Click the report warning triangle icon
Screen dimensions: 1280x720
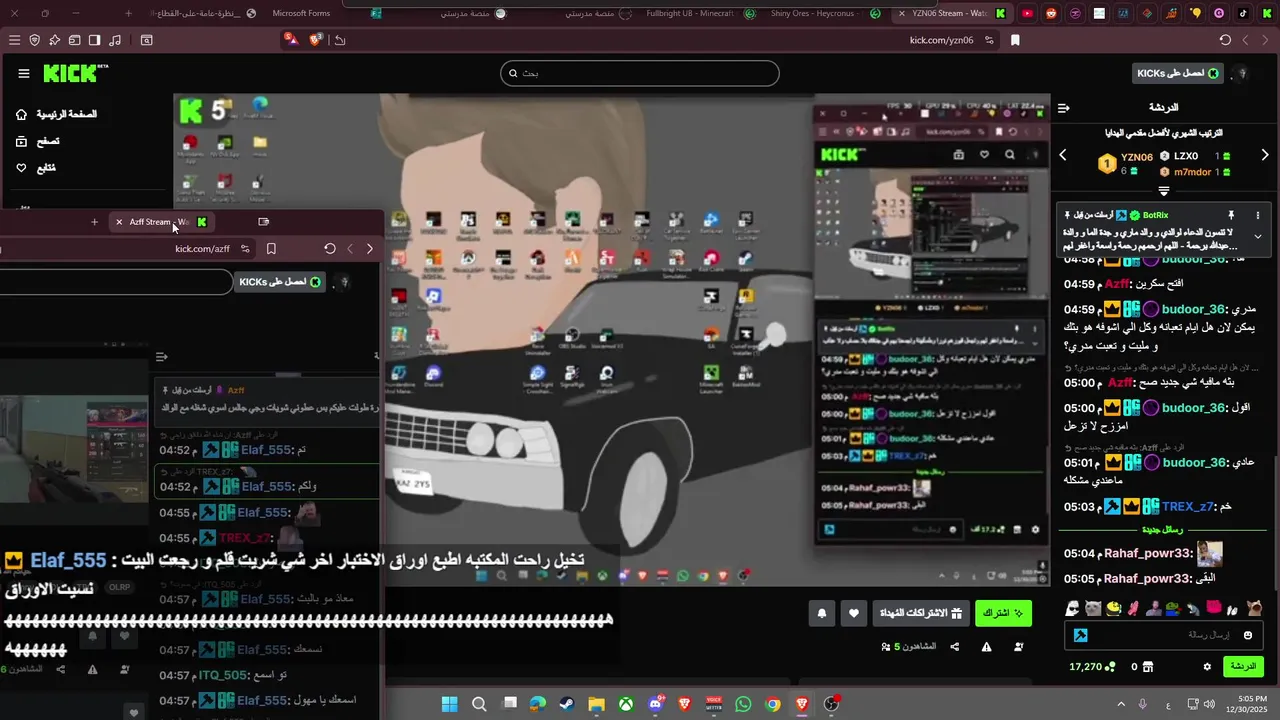coord(987,647)
